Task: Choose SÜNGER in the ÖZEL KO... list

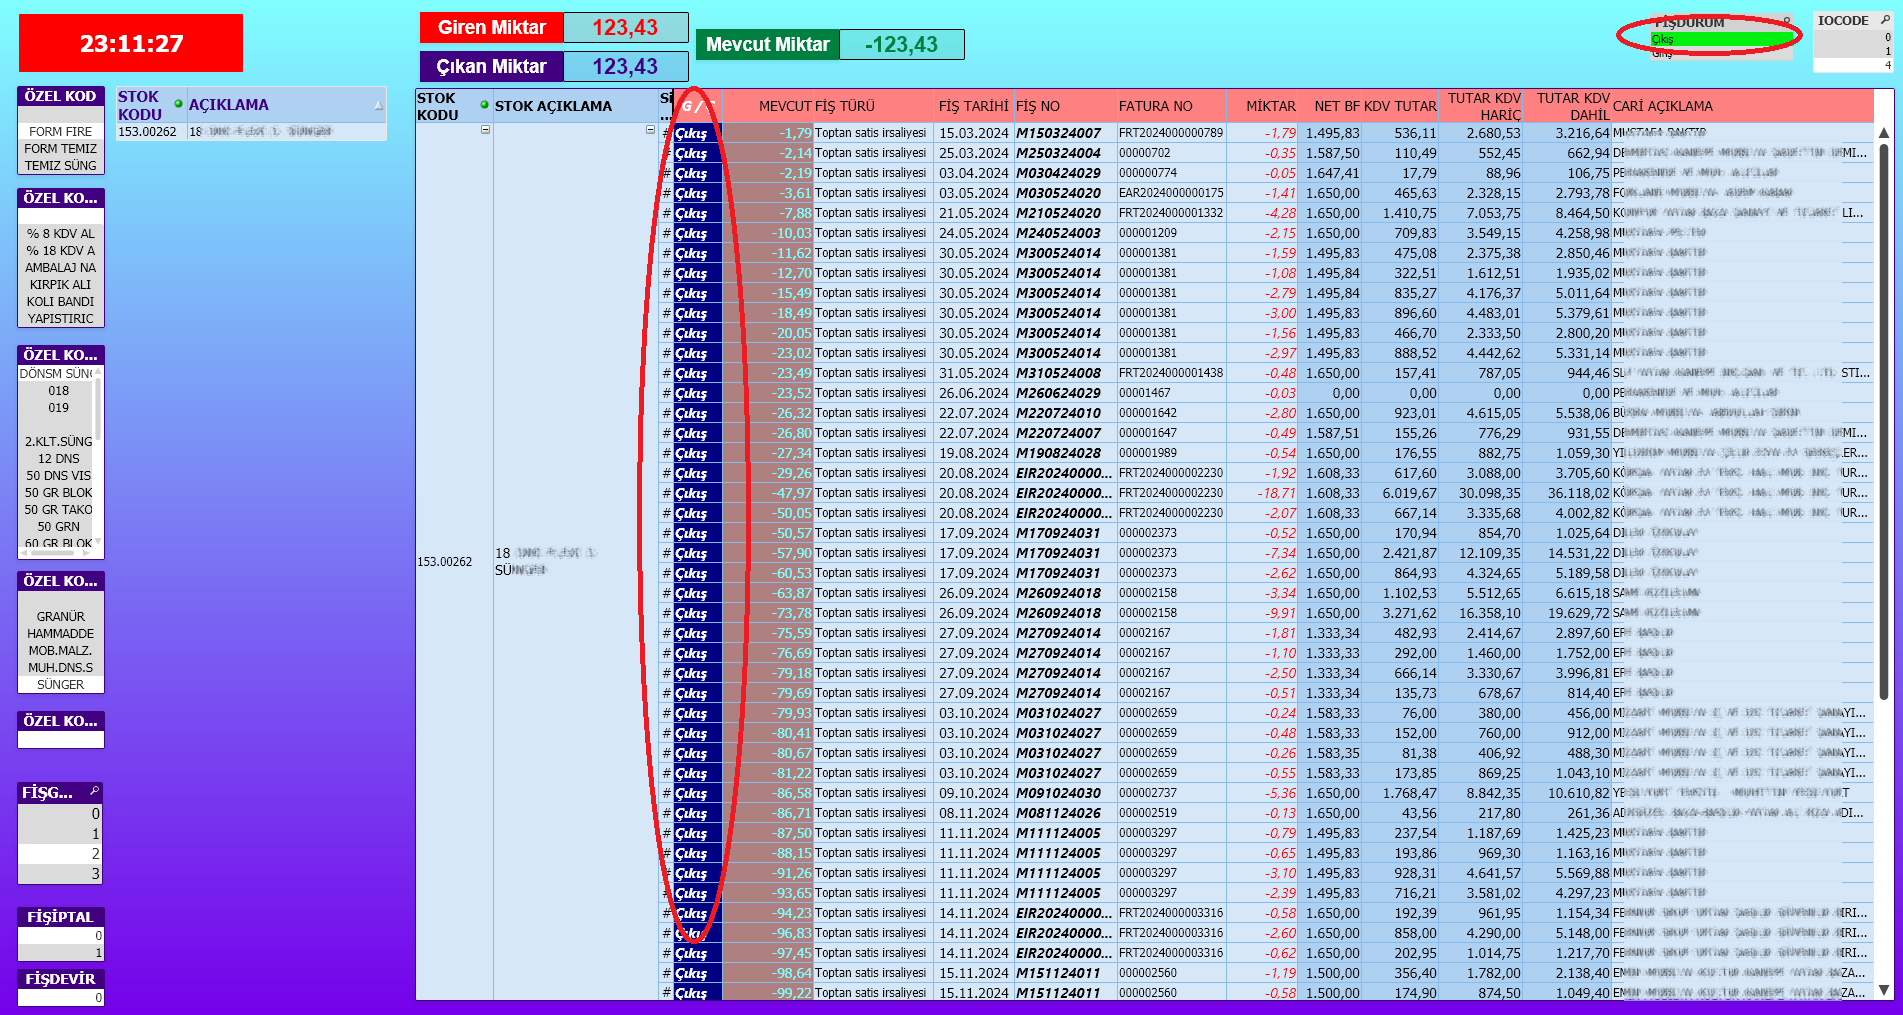Action: [x=60, y=685]
